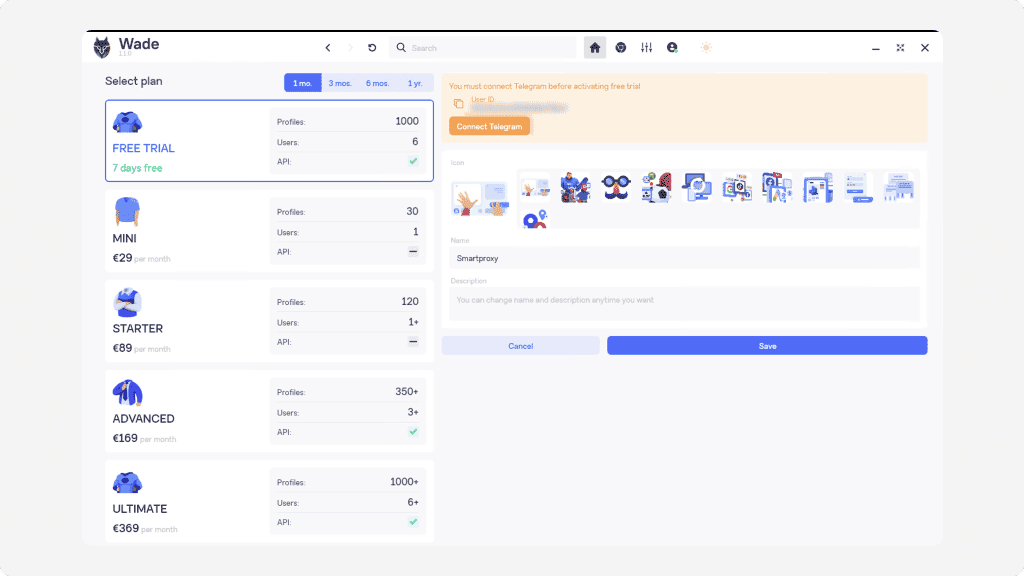Switch to the 6 mos. billing tab
This screenshot has width=1024, height=576.
[377, 83]
